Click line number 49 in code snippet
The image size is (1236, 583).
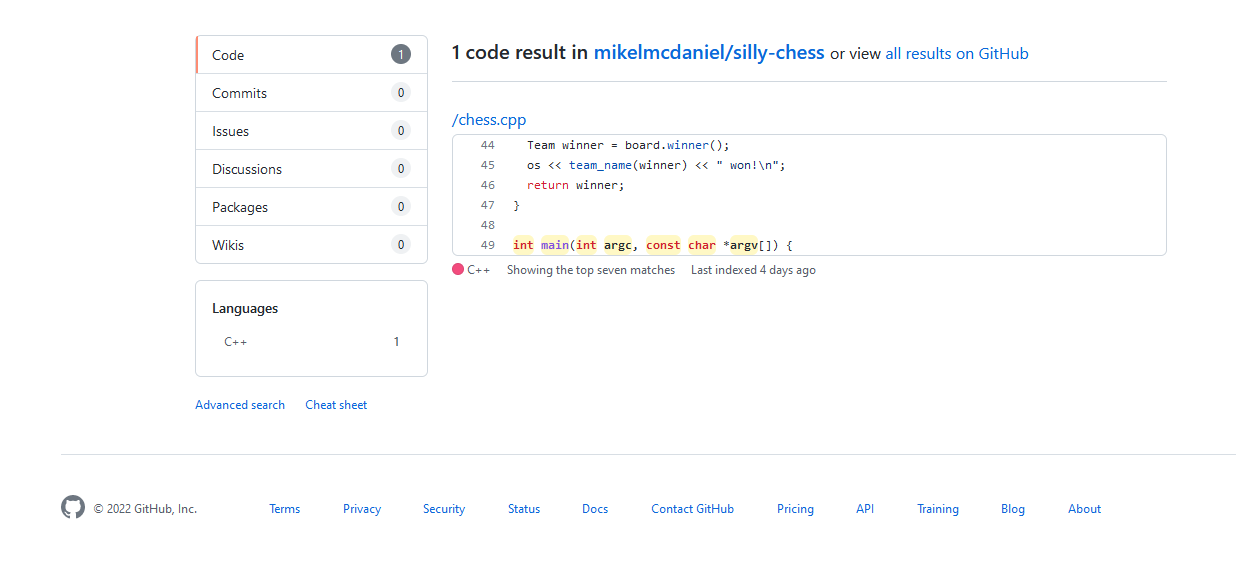[x=487, y=245]
